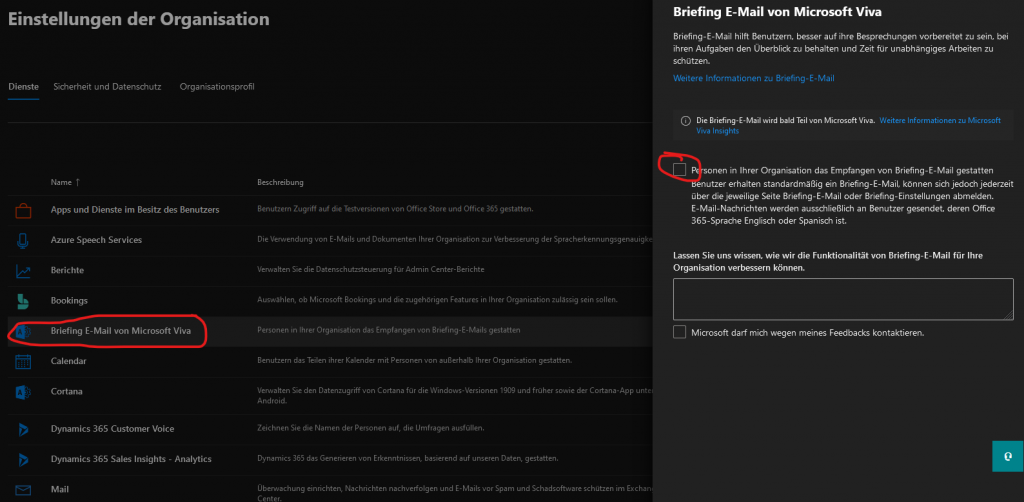1024x502 pixels.
Task: Click the Dynamics 365 Sales Insights icon
Action: (x=23, y=459)
